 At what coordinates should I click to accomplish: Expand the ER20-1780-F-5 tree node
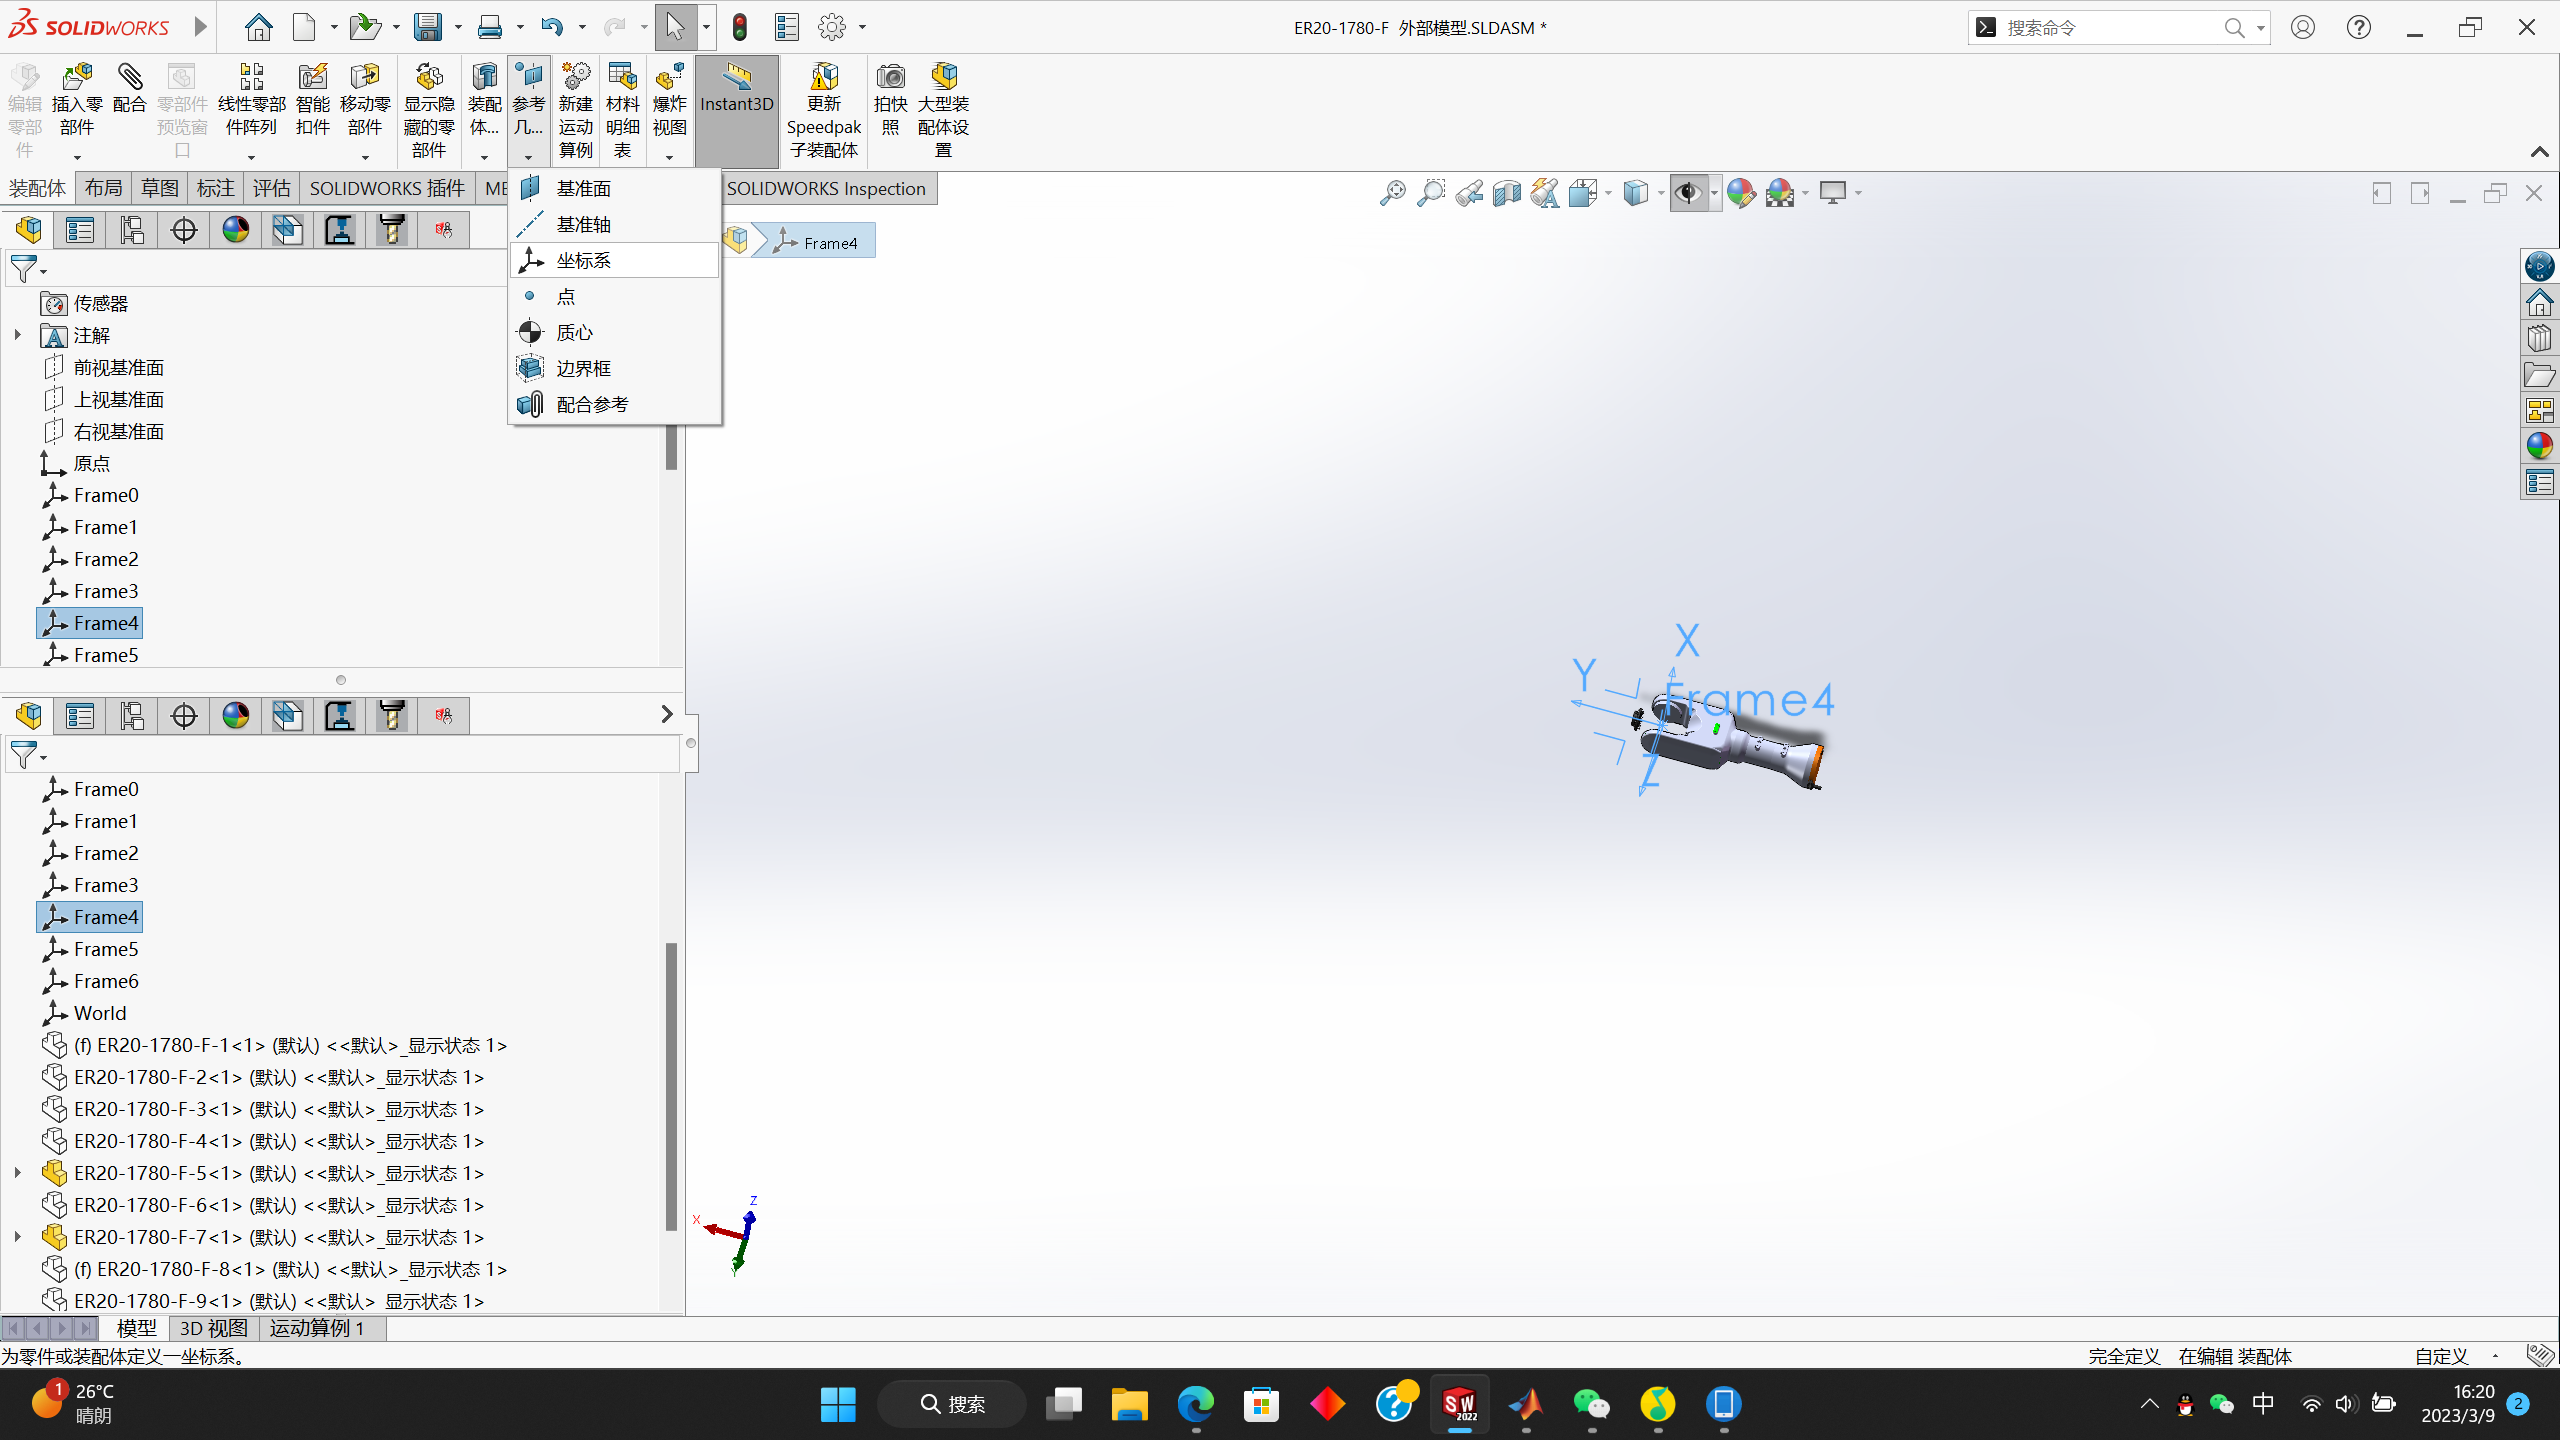[17, 1172]
